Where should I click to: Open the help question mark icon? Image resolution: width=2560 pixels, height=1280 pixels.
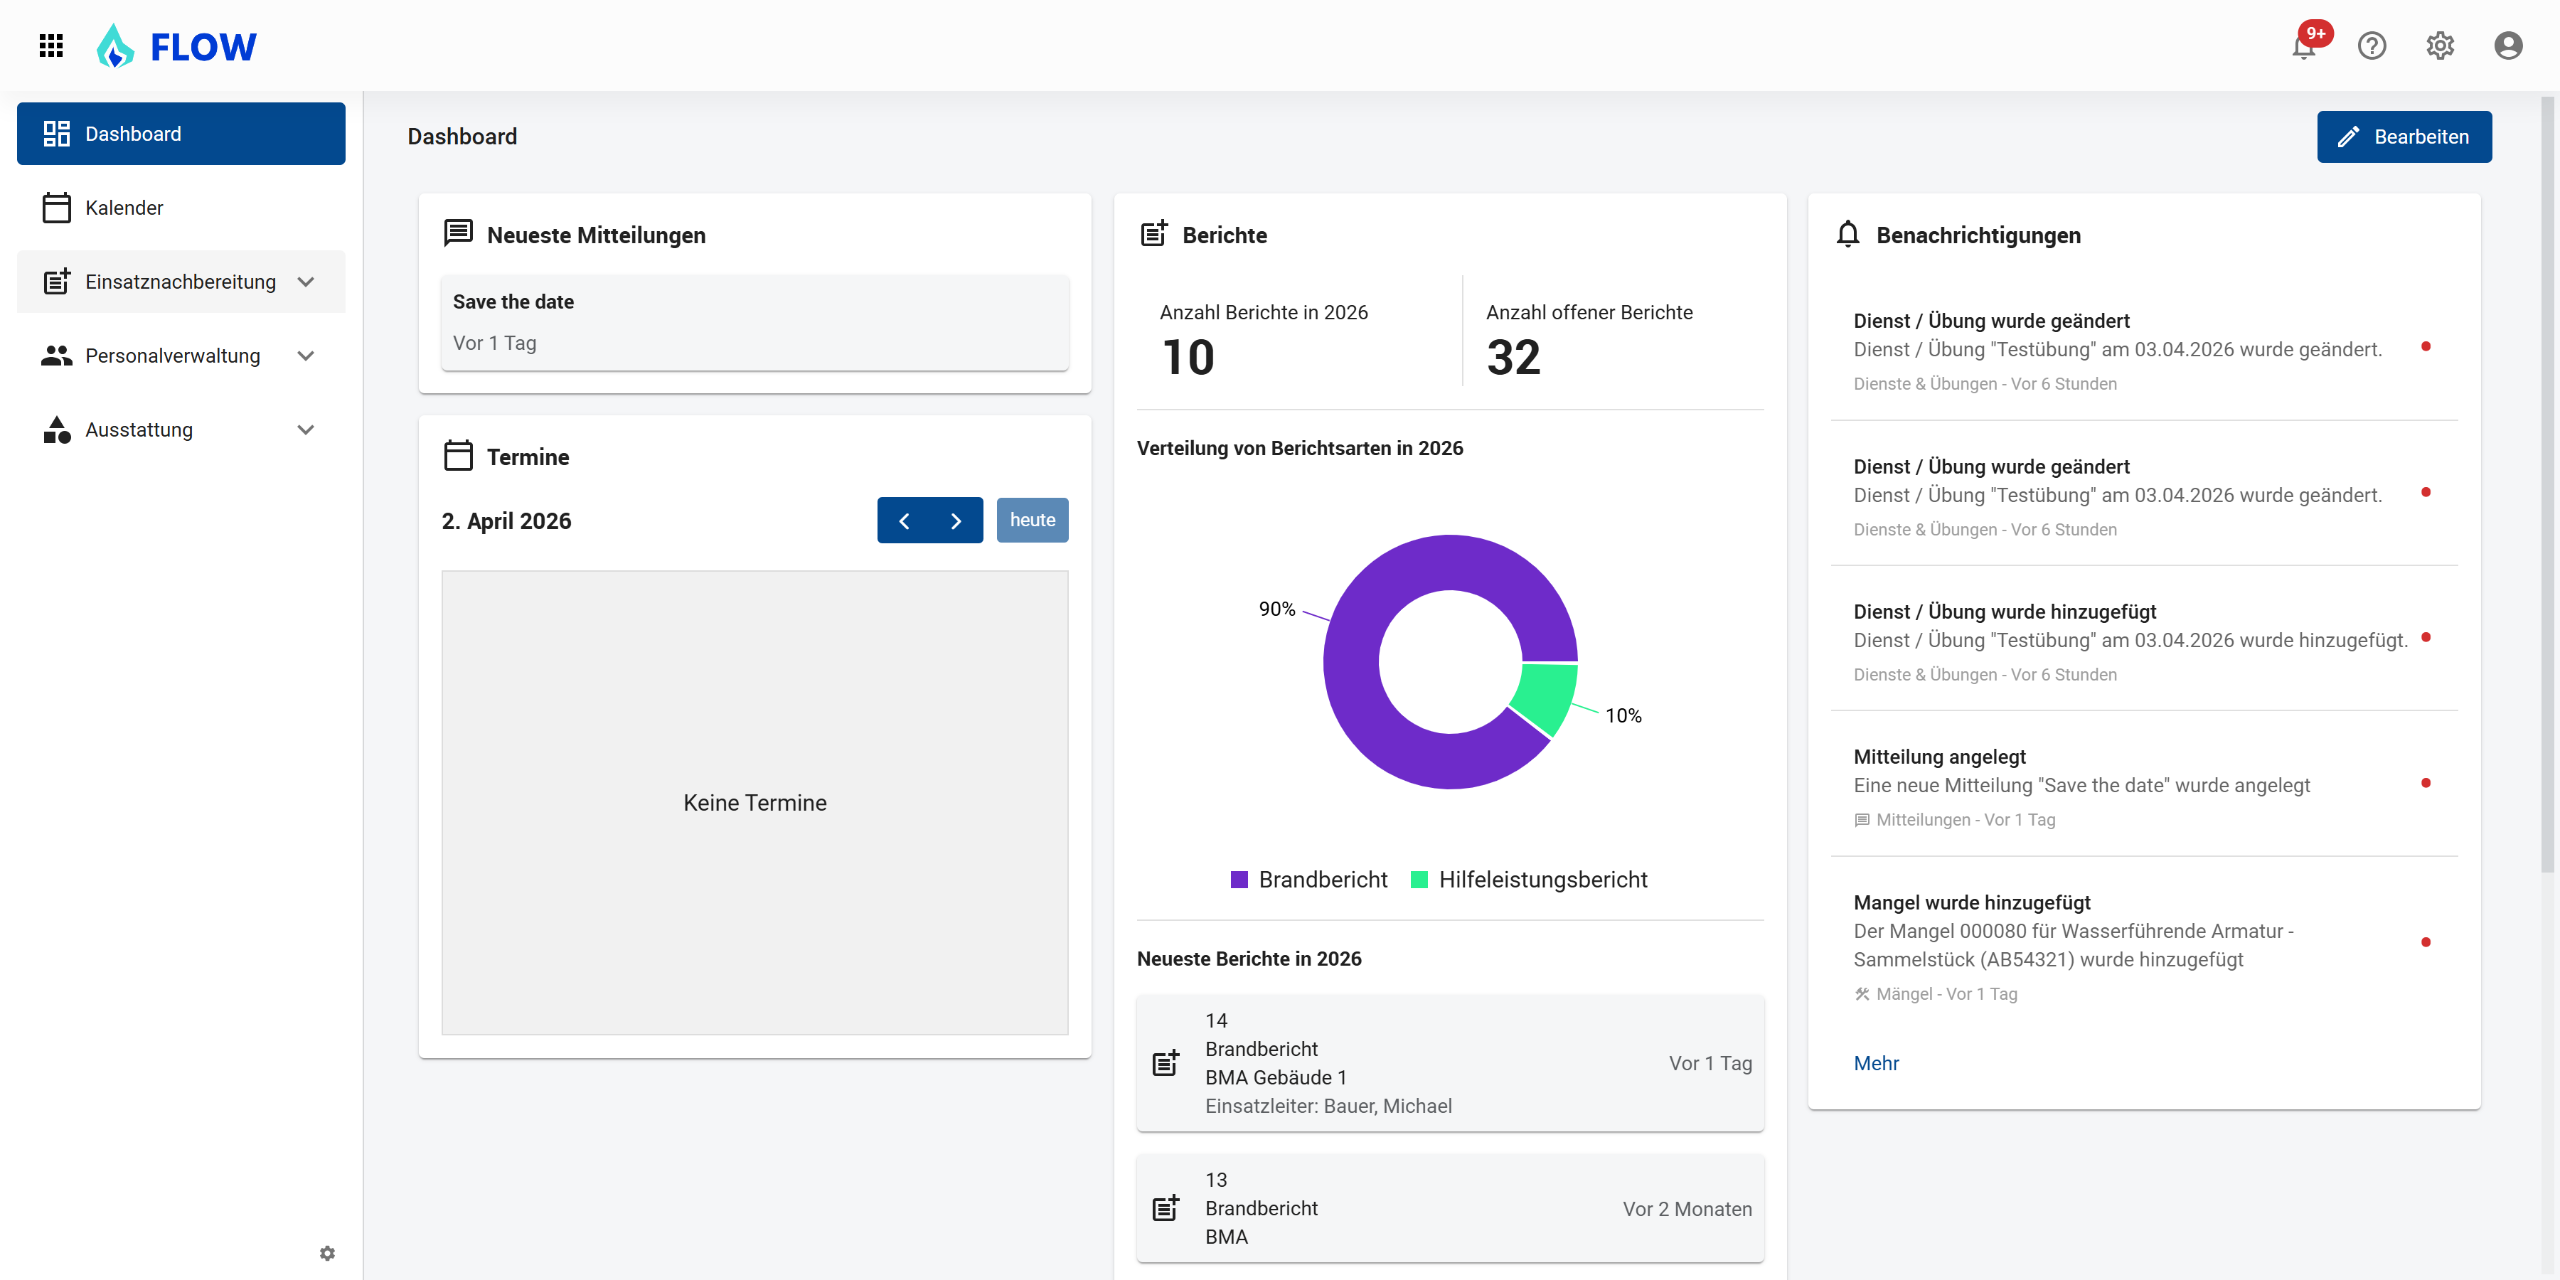pyautogui.click(x=2372, y=46)
